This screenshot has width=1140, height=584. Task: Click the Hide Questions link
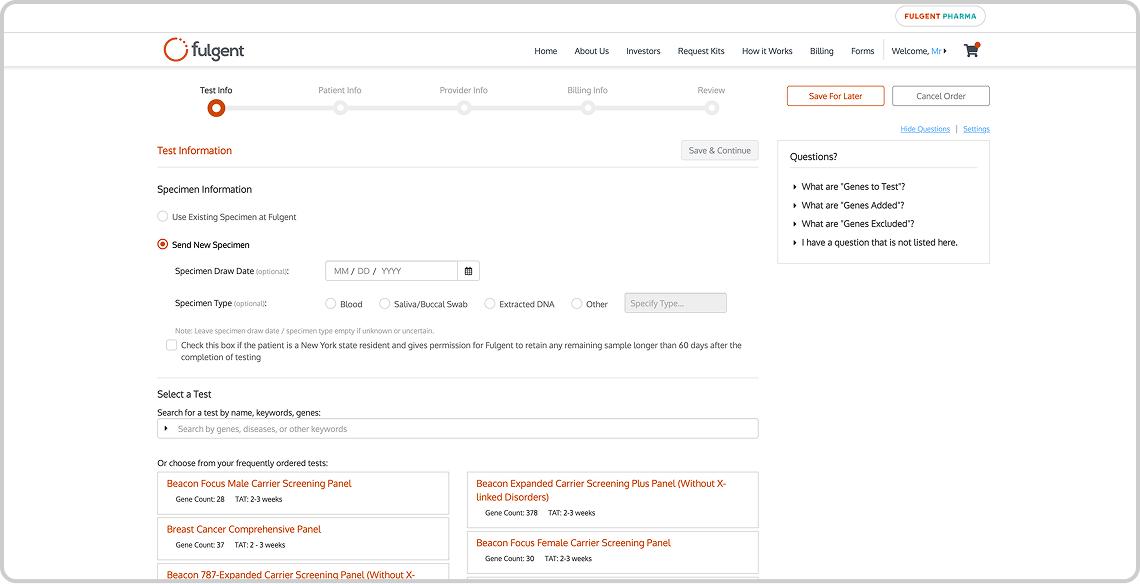924,128
